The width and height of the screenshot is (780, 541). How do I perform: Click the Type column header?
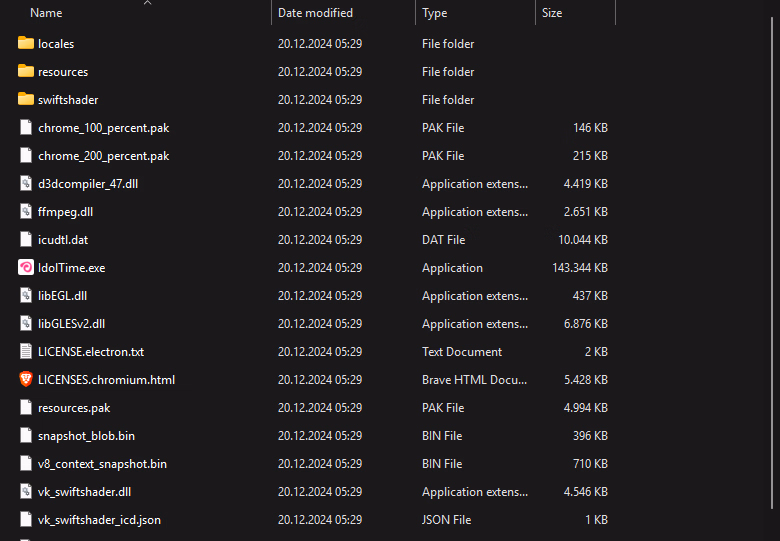435,13
